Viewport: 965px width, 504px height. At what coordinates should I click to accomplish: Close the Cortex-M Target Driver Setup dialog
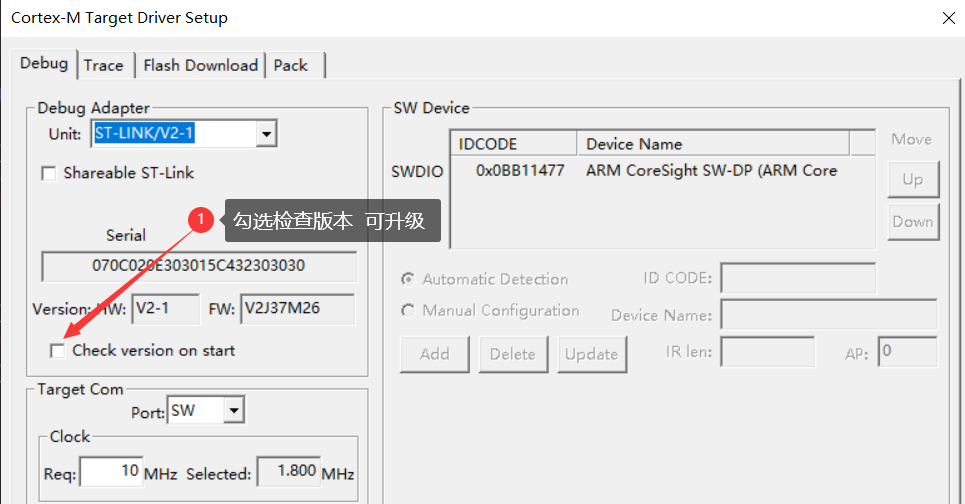(948, 18)
